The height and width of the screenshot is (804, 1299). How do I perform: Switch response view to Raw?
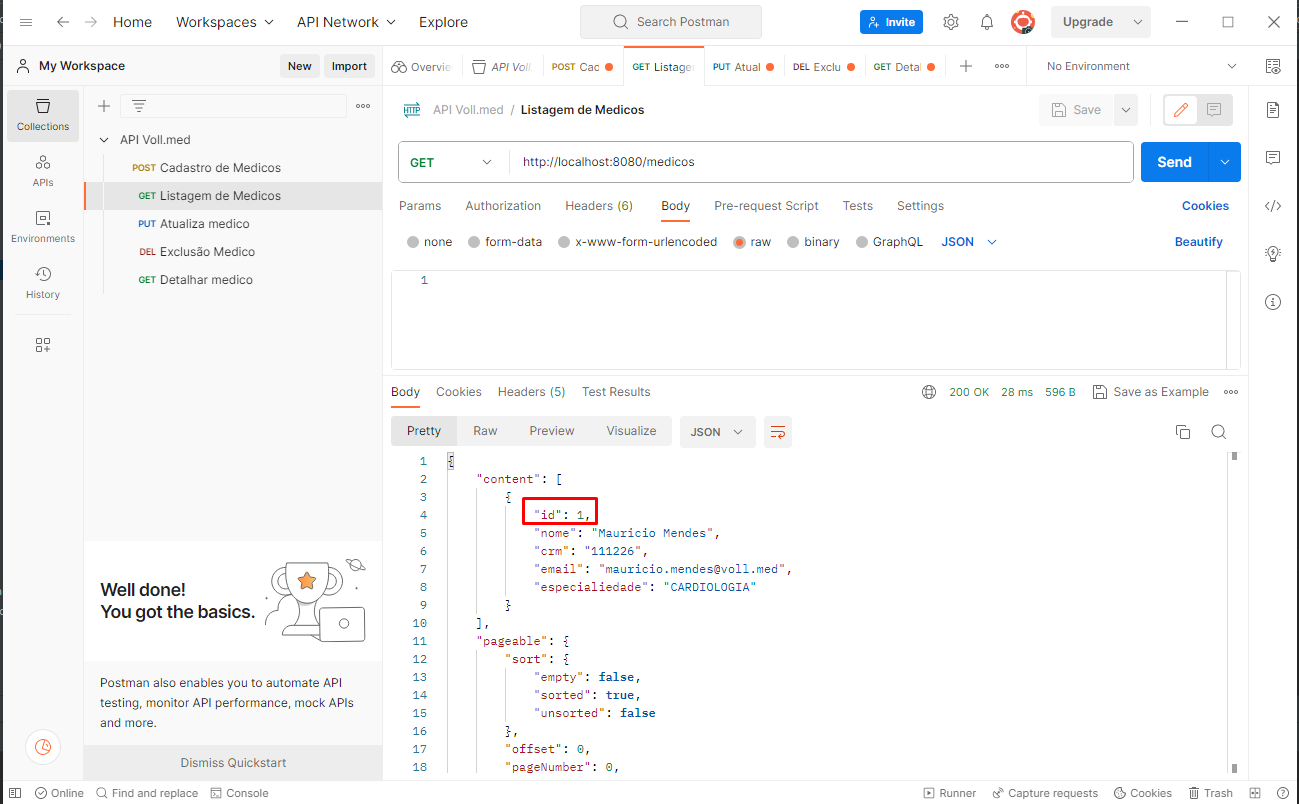click(485, 431)
